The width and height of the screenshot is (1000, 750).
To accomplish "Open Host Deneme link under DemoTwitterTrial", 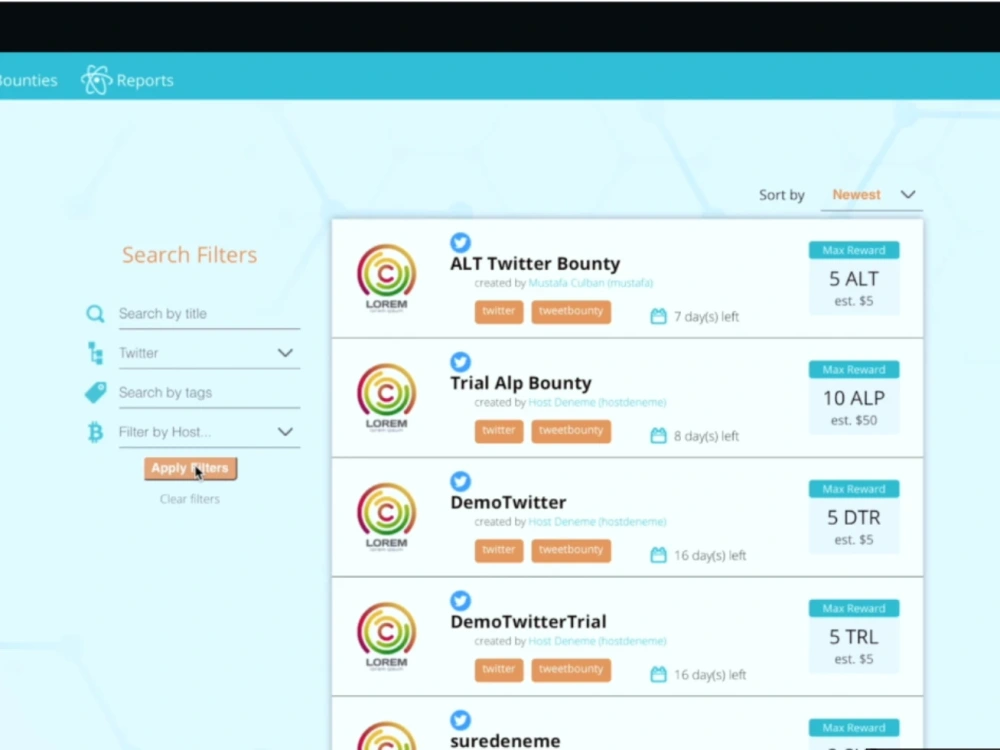I will [597, 640].
